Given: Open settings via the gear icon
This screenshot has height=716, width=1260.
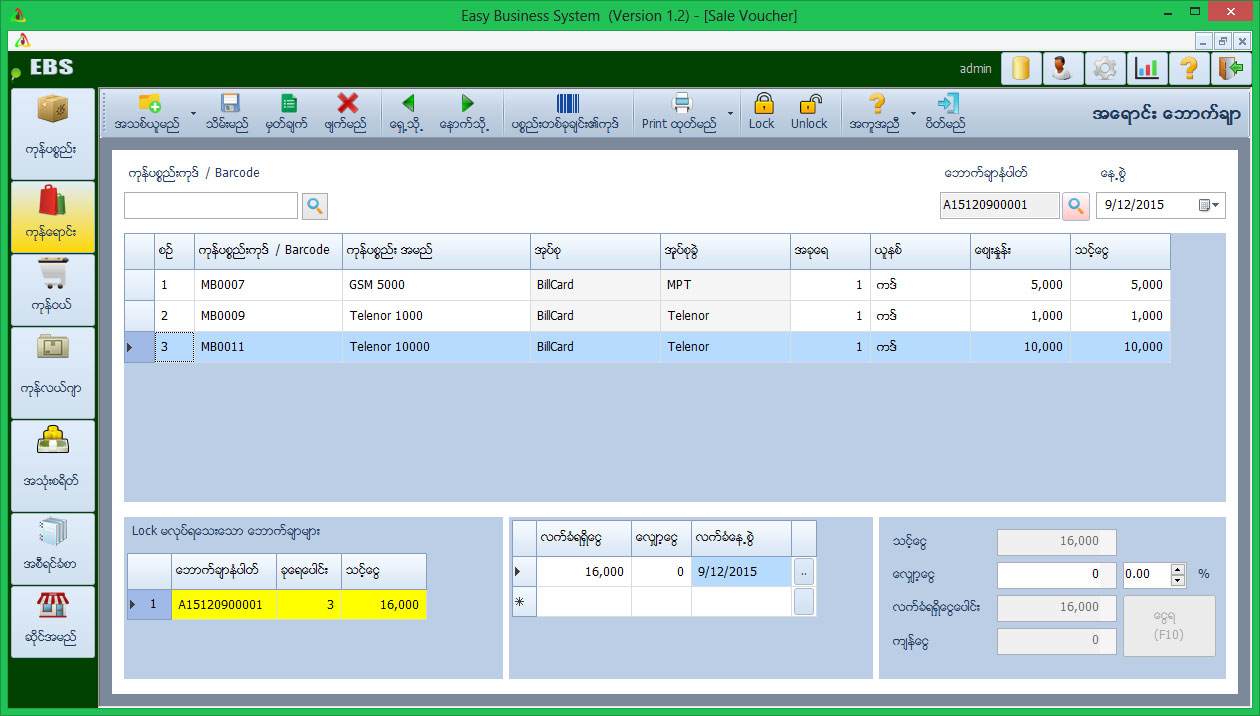Looking at the screenshot, I should click(1104, 68).
